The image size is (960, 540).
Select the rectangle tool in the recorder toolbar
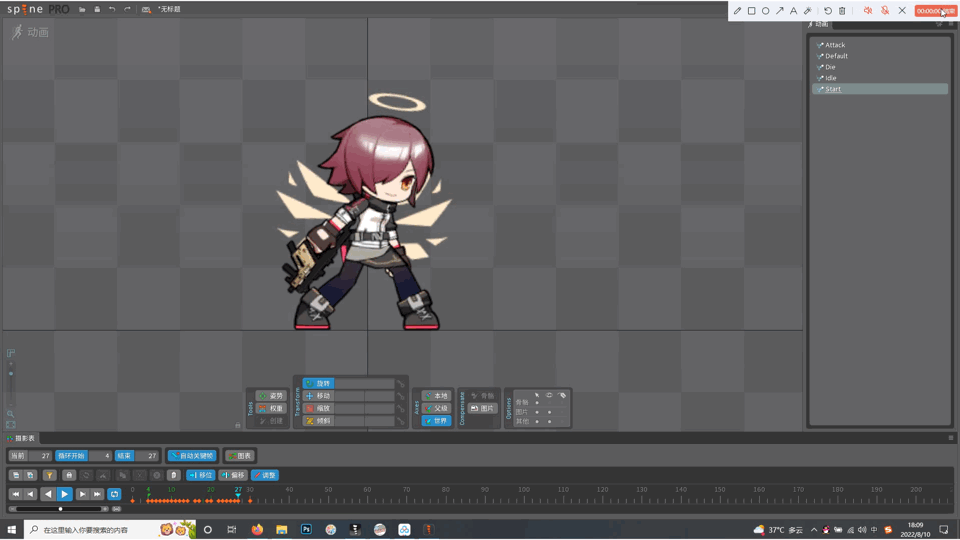point(751,10)
